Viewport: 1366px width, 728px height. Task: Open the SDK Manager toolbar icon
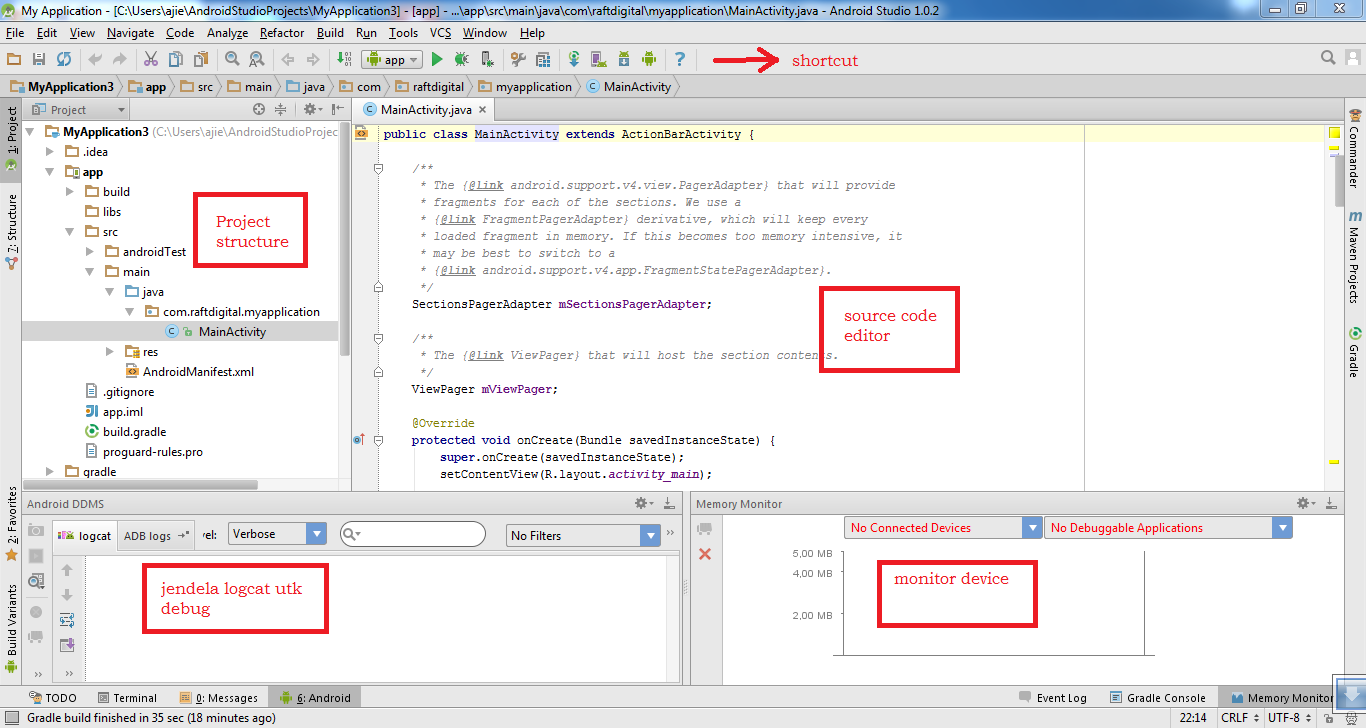[x=623, y=60]
